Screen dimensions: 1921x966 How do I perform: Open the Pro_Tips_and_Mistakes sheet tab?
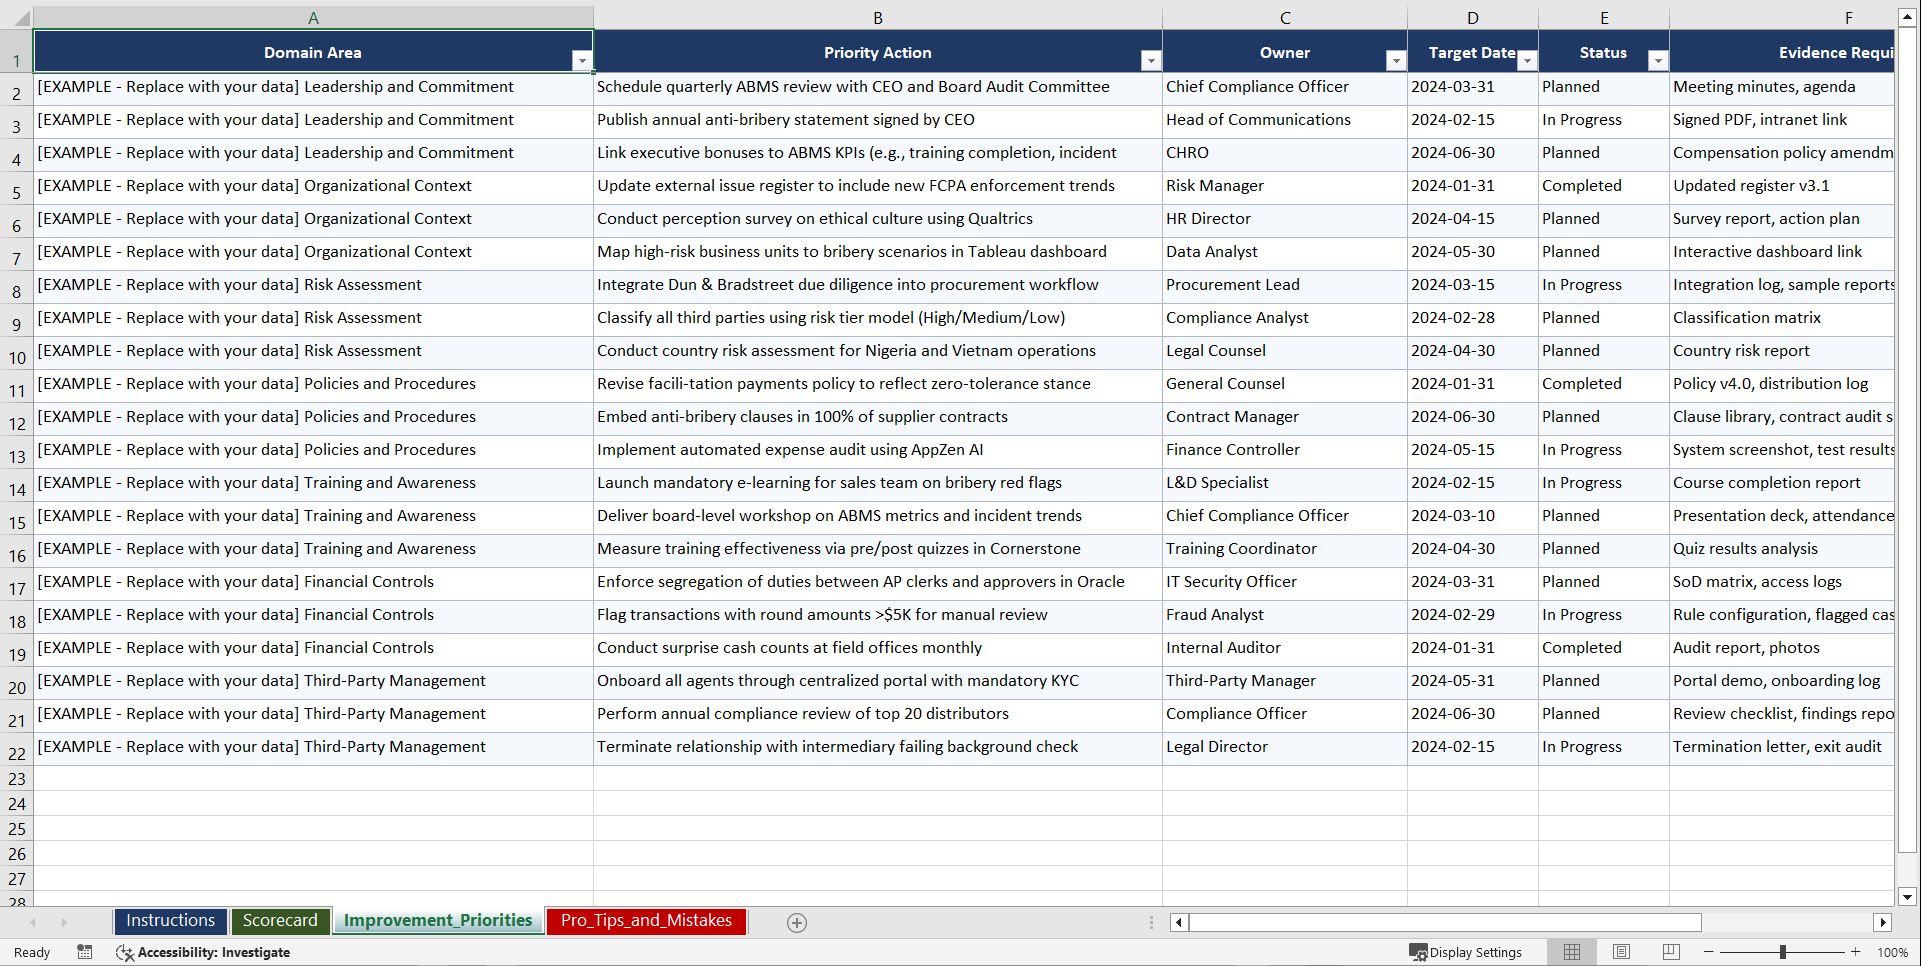pos(645,921)
